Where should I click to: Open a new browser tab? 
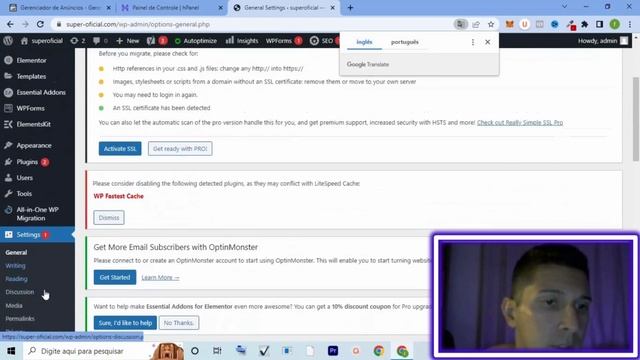coord(350,8)
